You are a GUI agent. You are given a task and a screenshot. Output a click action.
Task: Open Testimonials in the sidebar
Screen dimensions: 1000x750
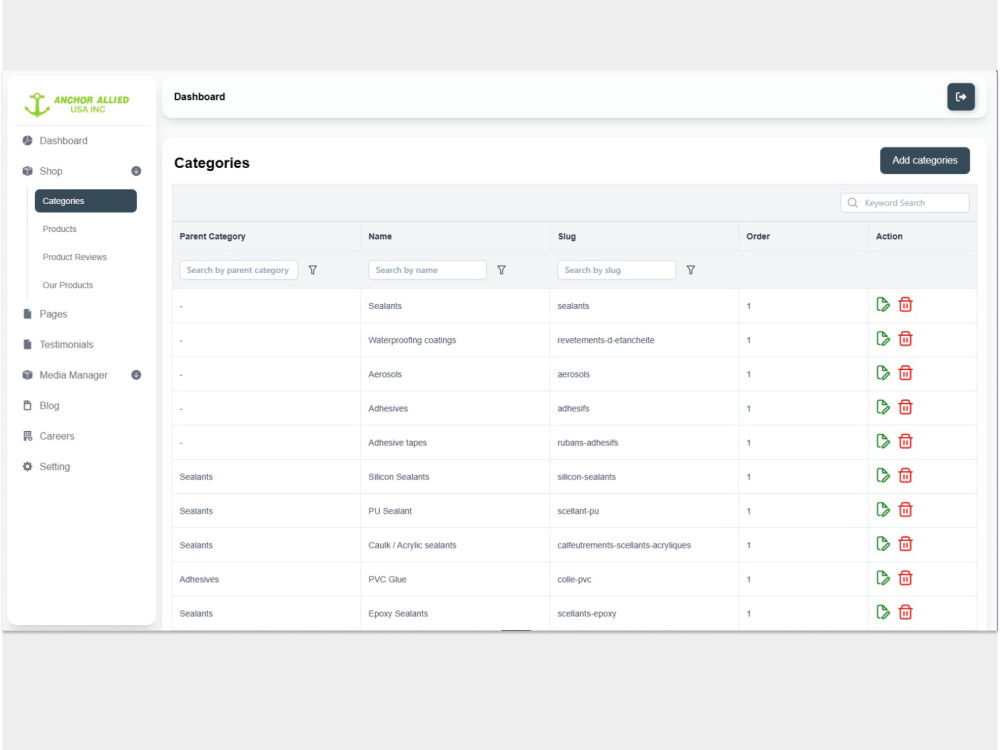coord(66,344)
